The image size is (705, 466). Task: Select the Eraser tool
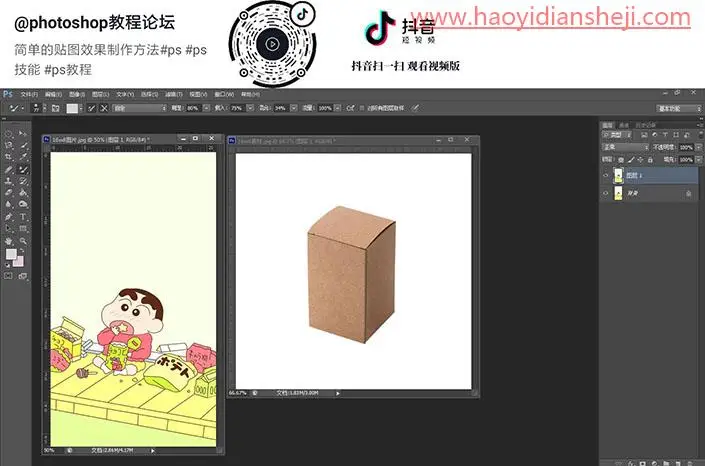click(8, 193)
